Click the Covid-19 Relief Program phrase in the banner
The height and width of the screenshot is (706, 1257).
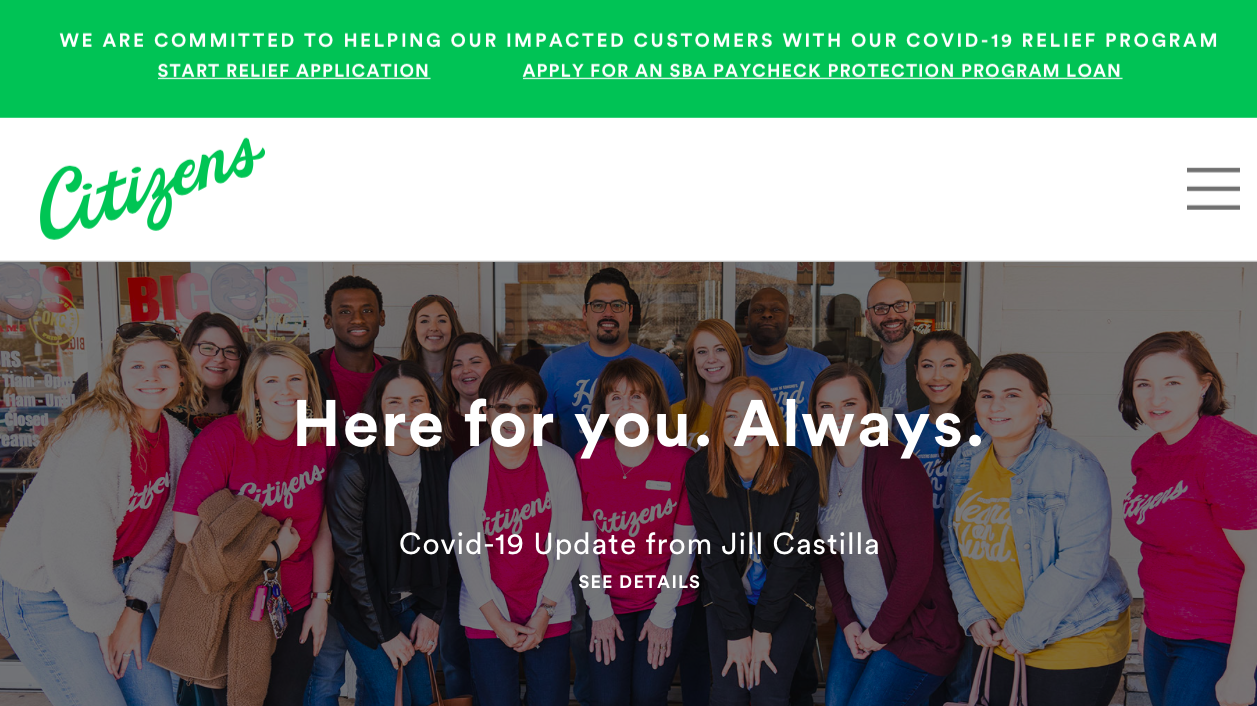tap(1062, 41)
